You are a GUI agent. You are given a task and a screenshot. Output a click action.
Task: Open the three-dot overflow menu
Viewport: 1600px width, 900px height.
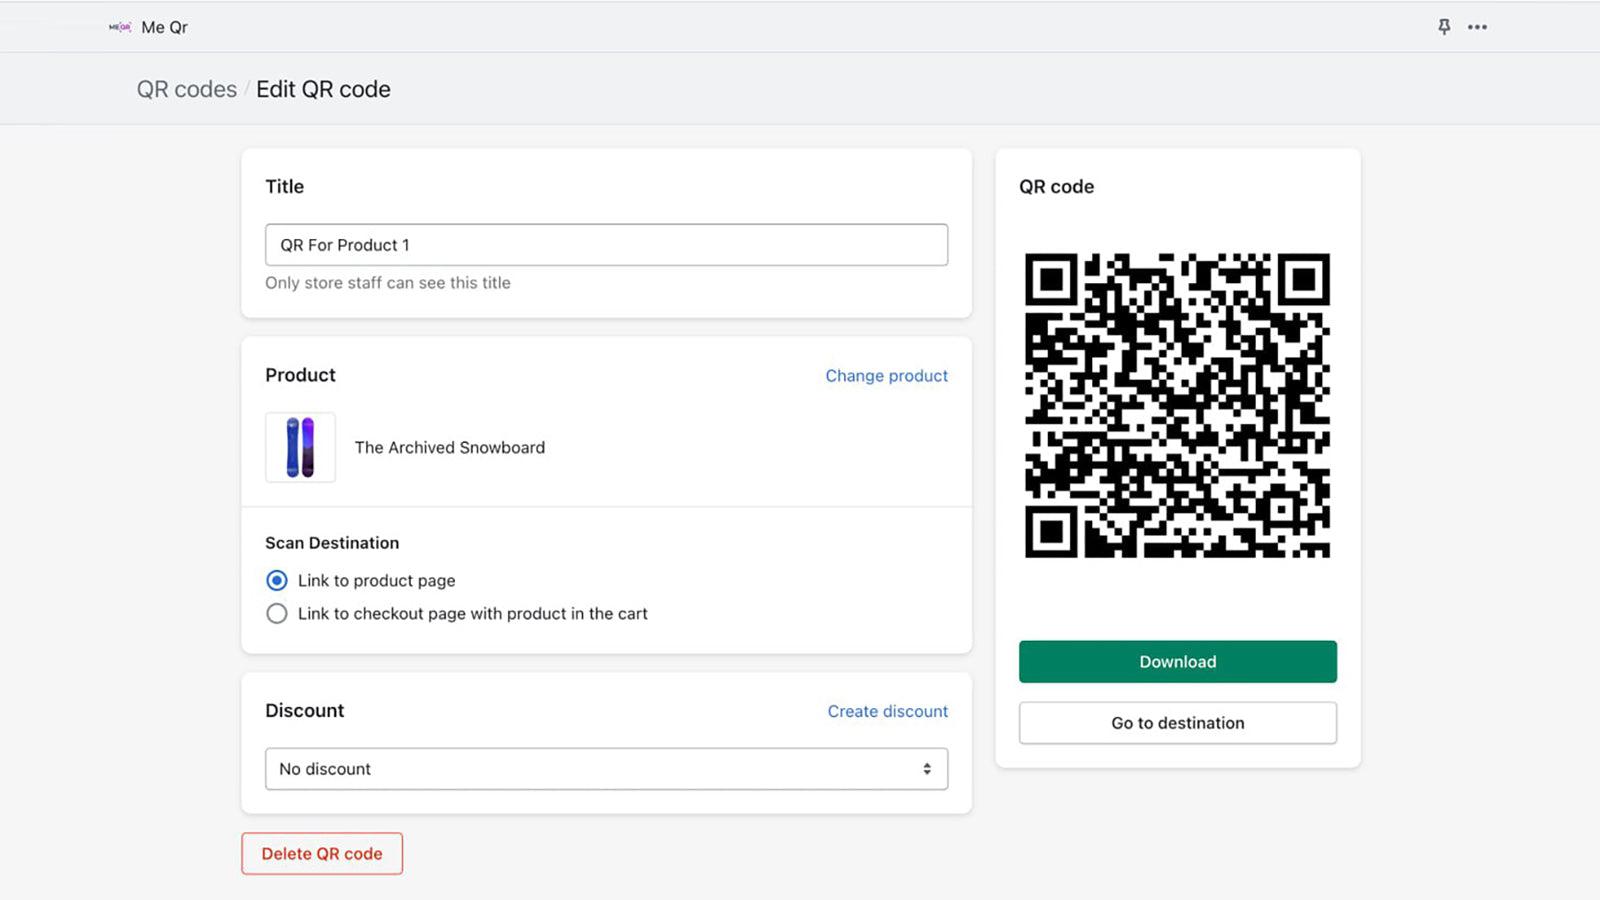pos(1477,27)
